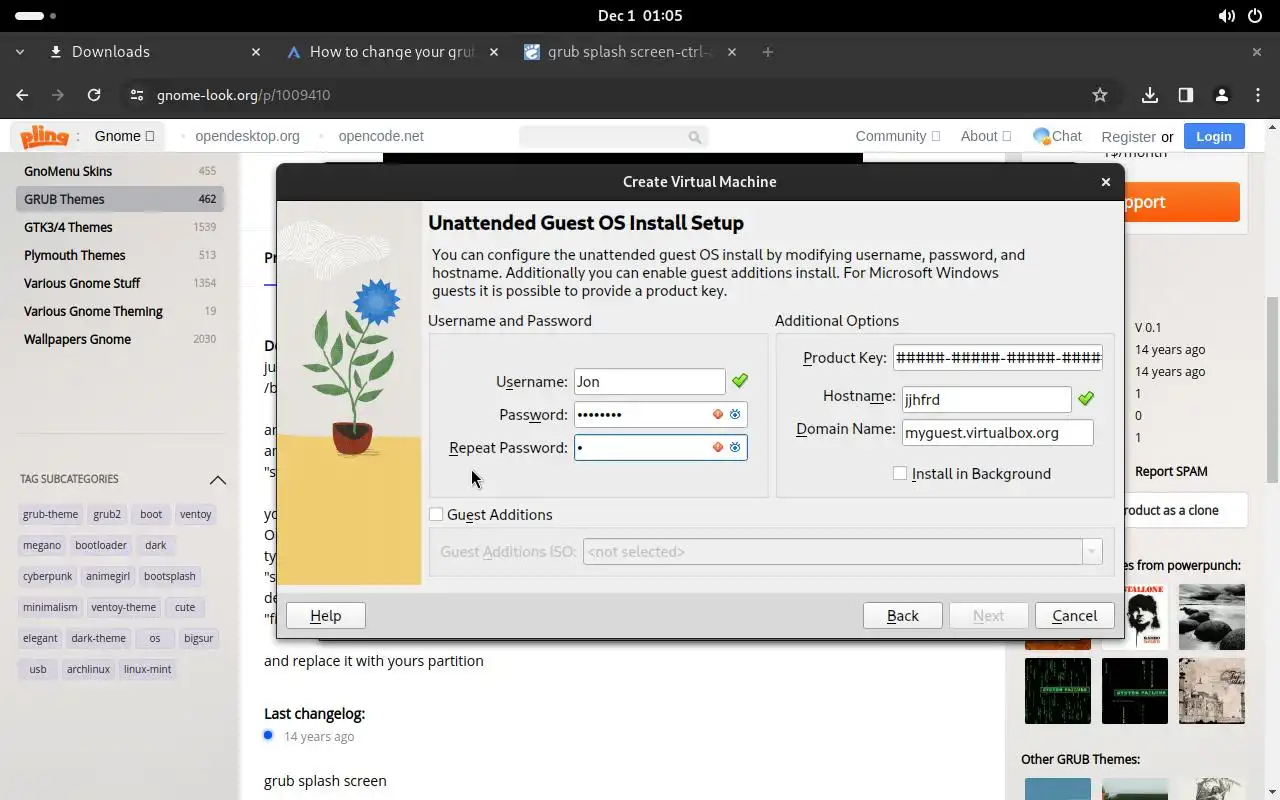Click the Username input field
Screen dimensions: 1280x800
click(650, 381)
